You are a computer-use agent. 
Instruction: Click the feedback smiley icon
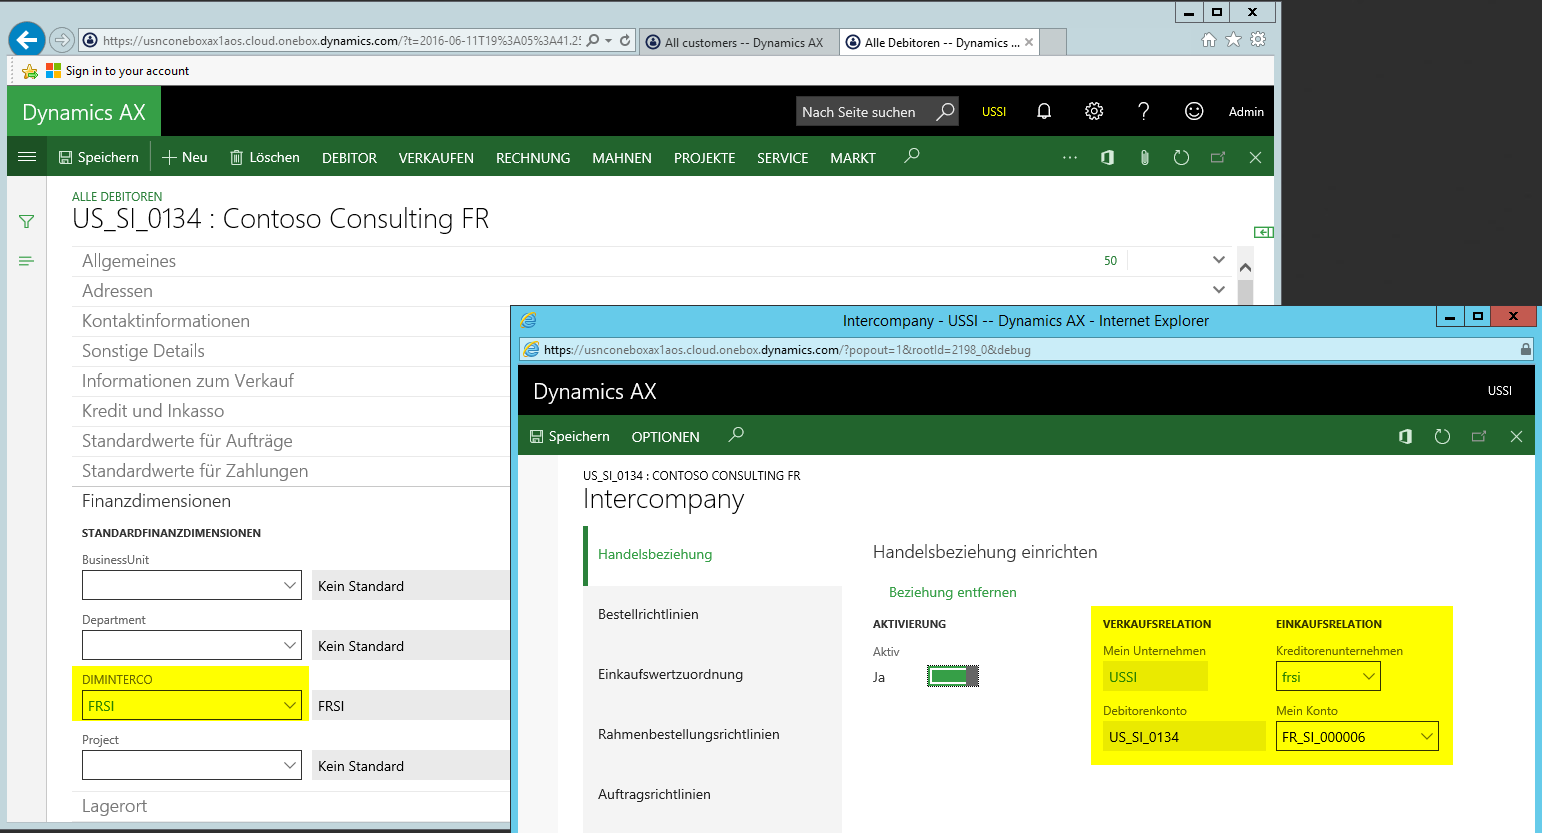tap(1193, 111)
